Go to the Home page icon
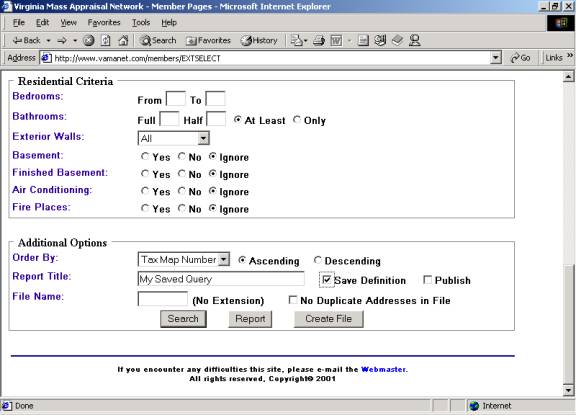The image size is (576, 415). tap(123, 40)
